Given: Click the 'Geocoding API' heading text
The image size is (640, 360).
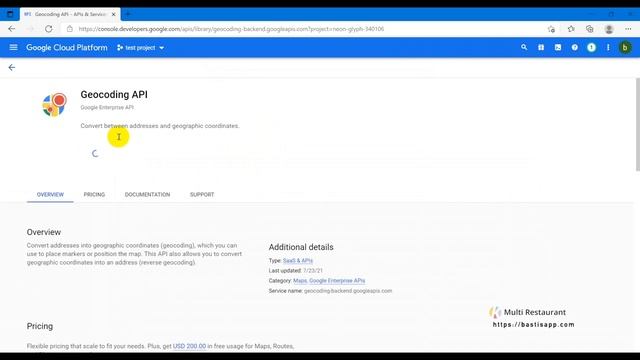Looking at the screenshot, I should coord(114,94).
